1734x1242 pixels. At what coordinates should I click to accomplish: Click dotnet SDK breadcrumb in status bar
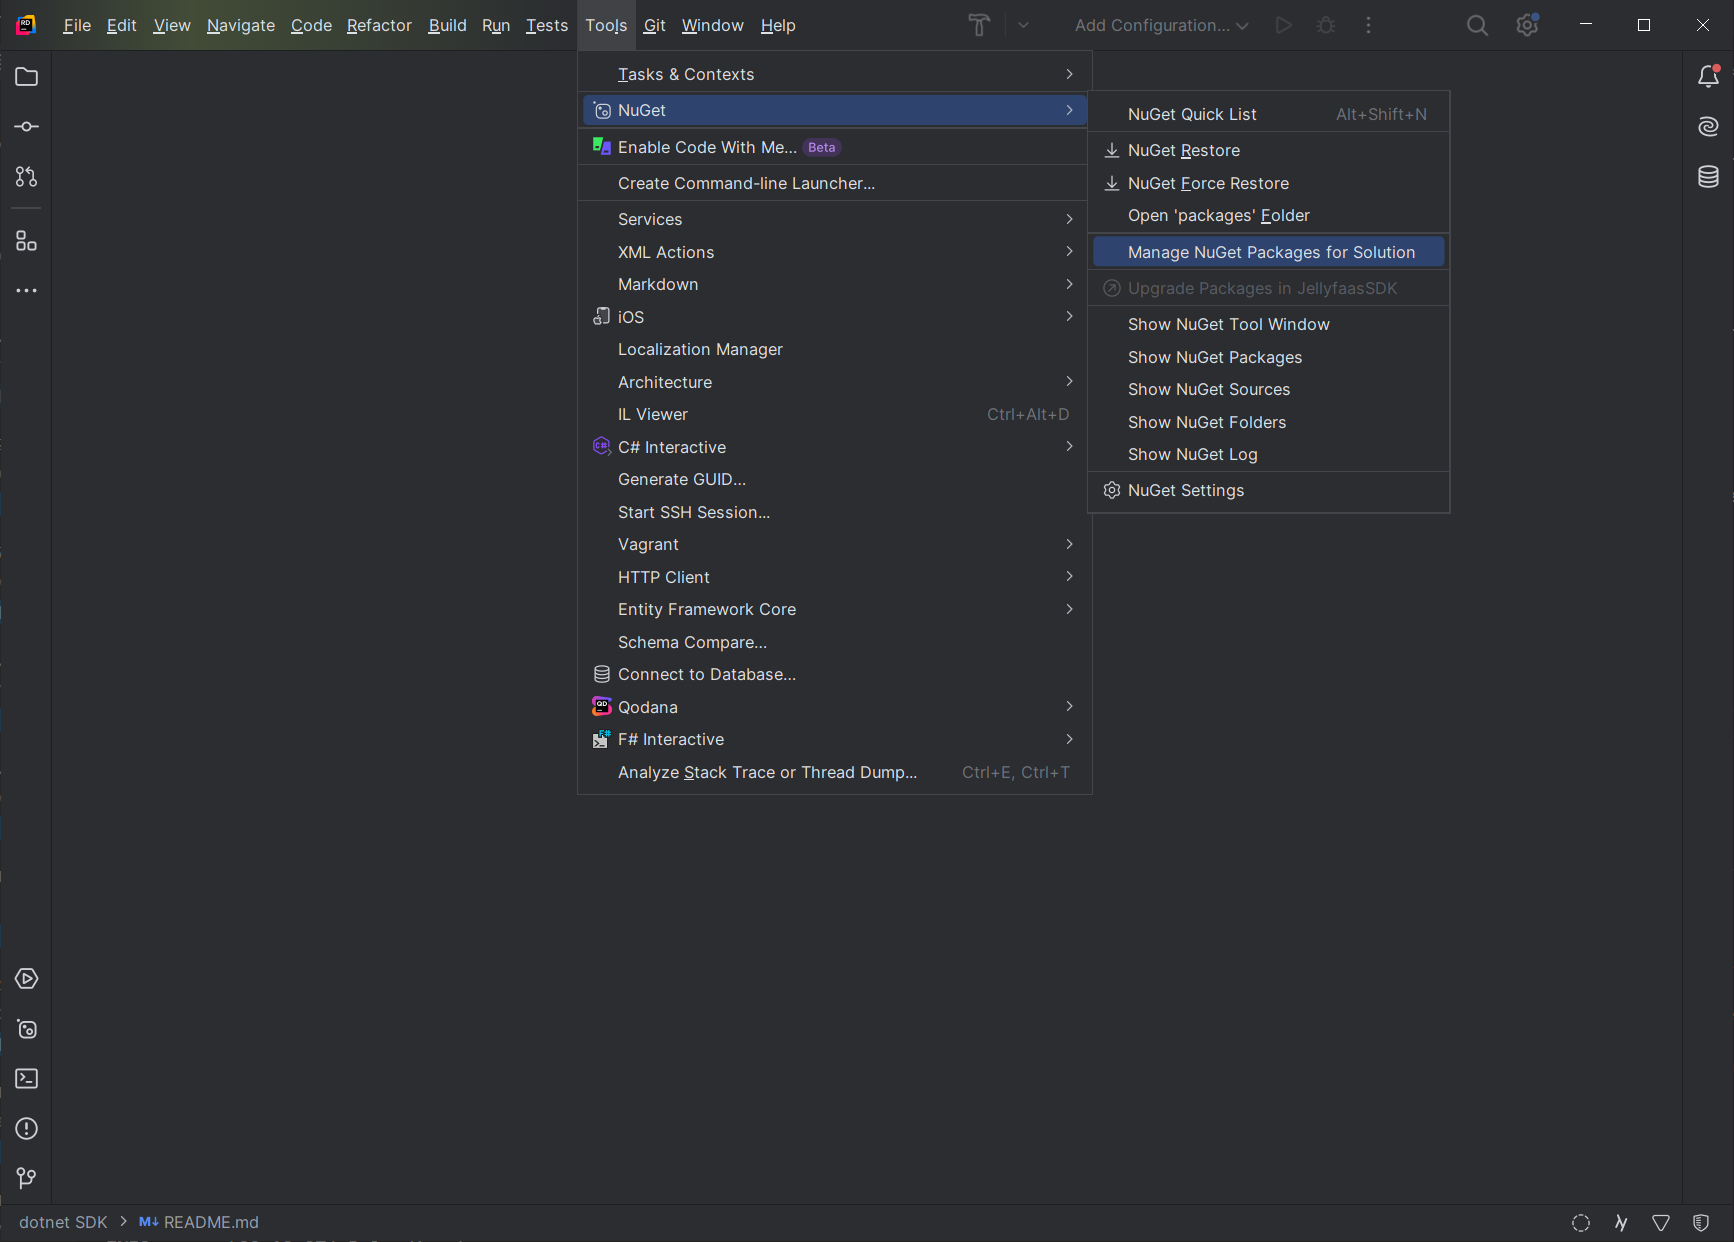tap(63, 1222)
